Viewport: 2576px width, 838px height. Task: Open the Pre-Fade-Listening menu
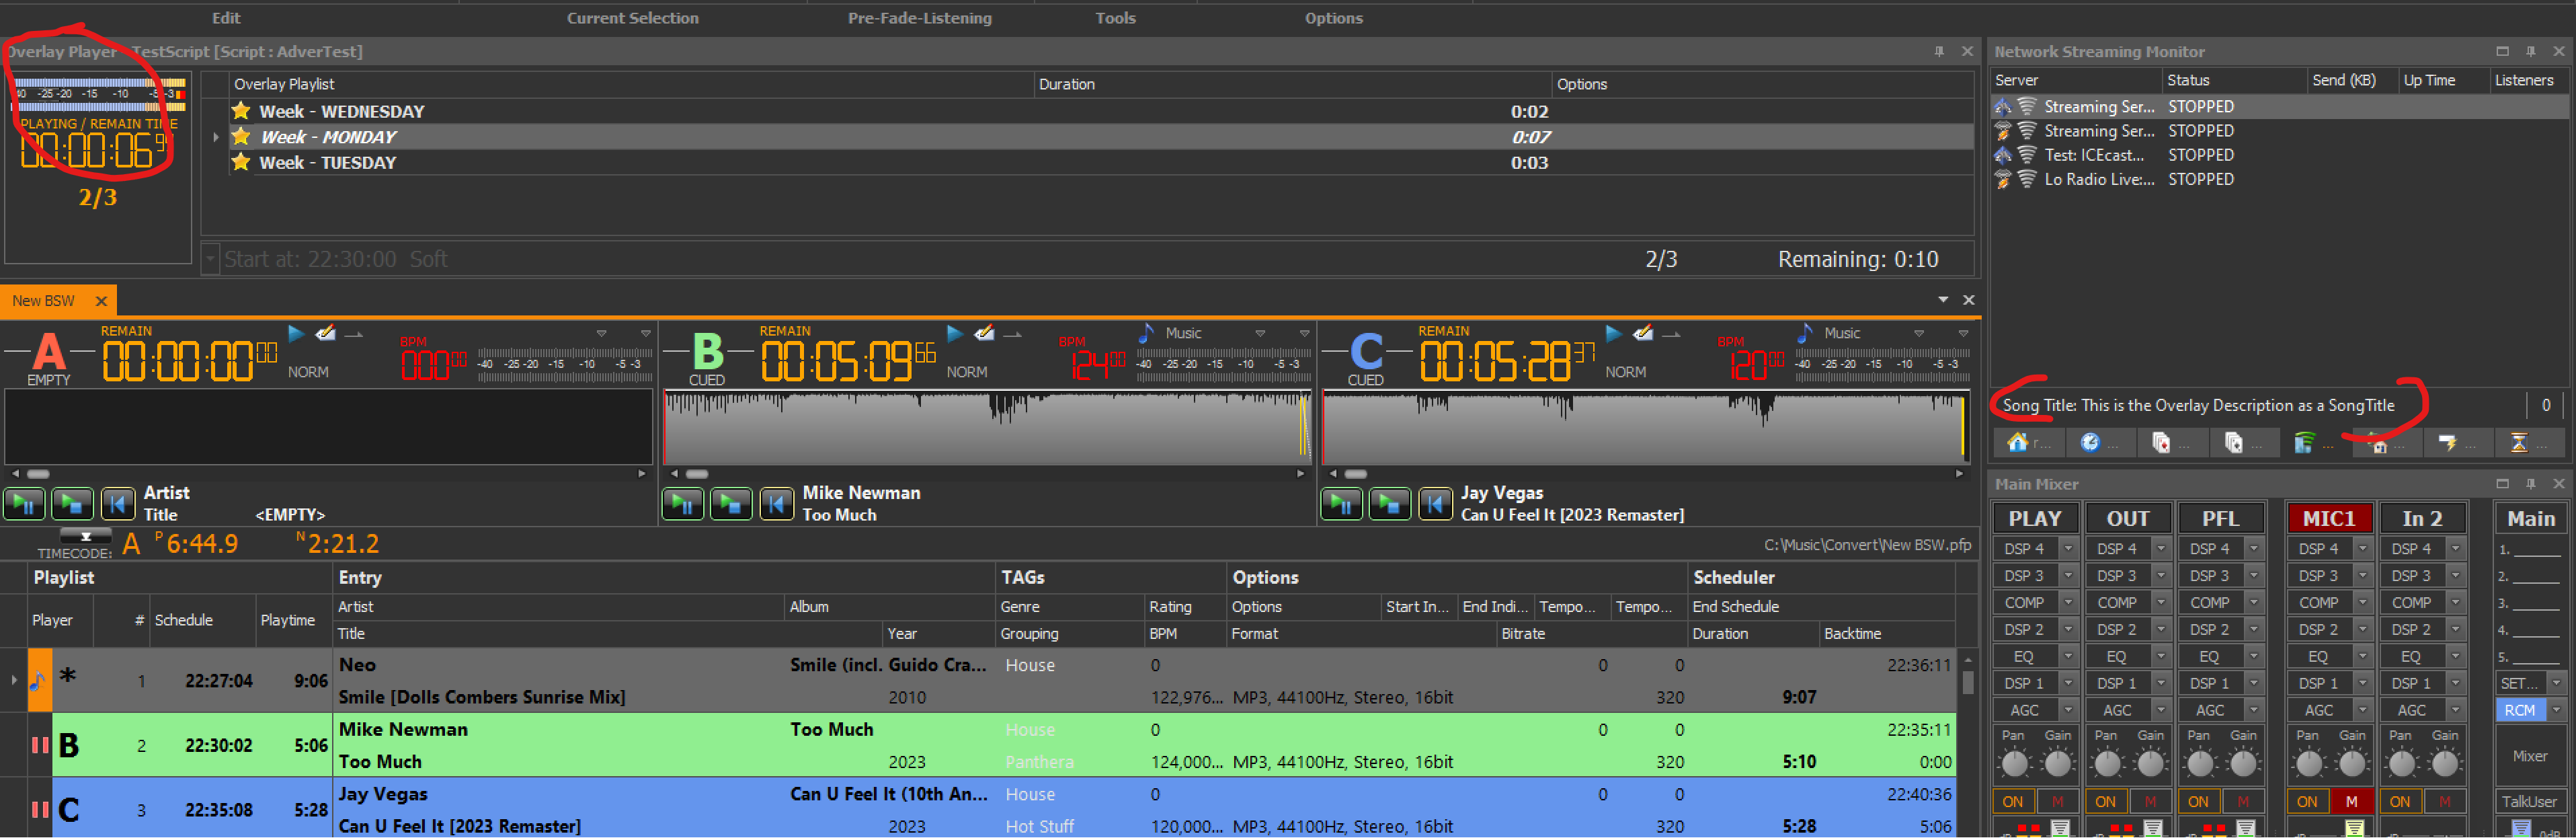[919, 18]
